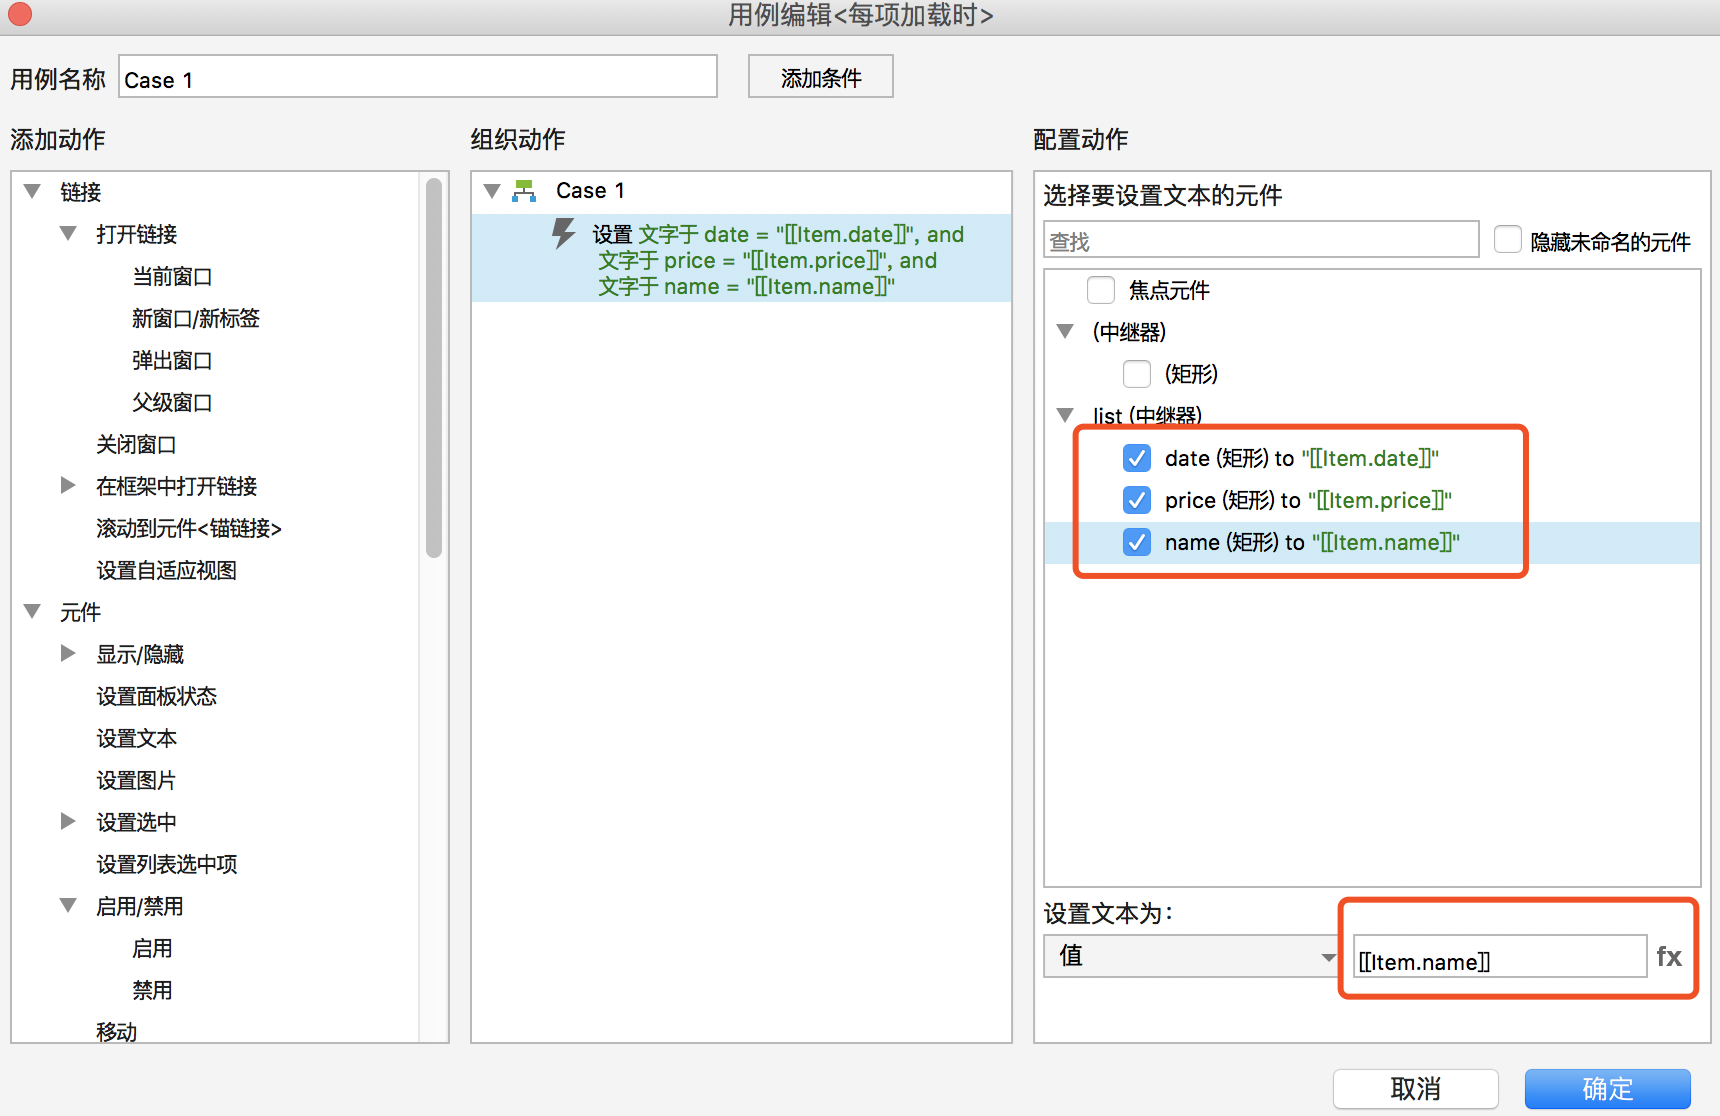Click 'date (矩形) to' row text
This screenshot has height=1116, width=1720.
1301,458
